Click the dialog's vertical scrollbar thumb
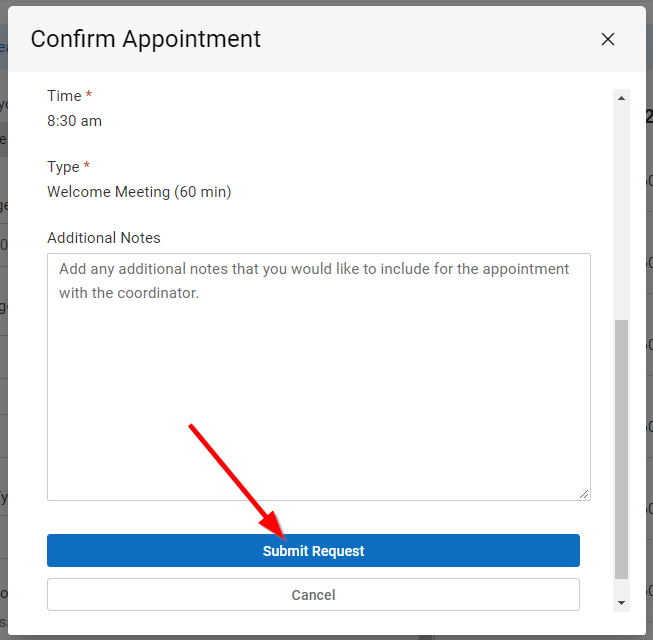Image resolution: width=653 pixels, height=640 pixels. click(x=622, y=448)
